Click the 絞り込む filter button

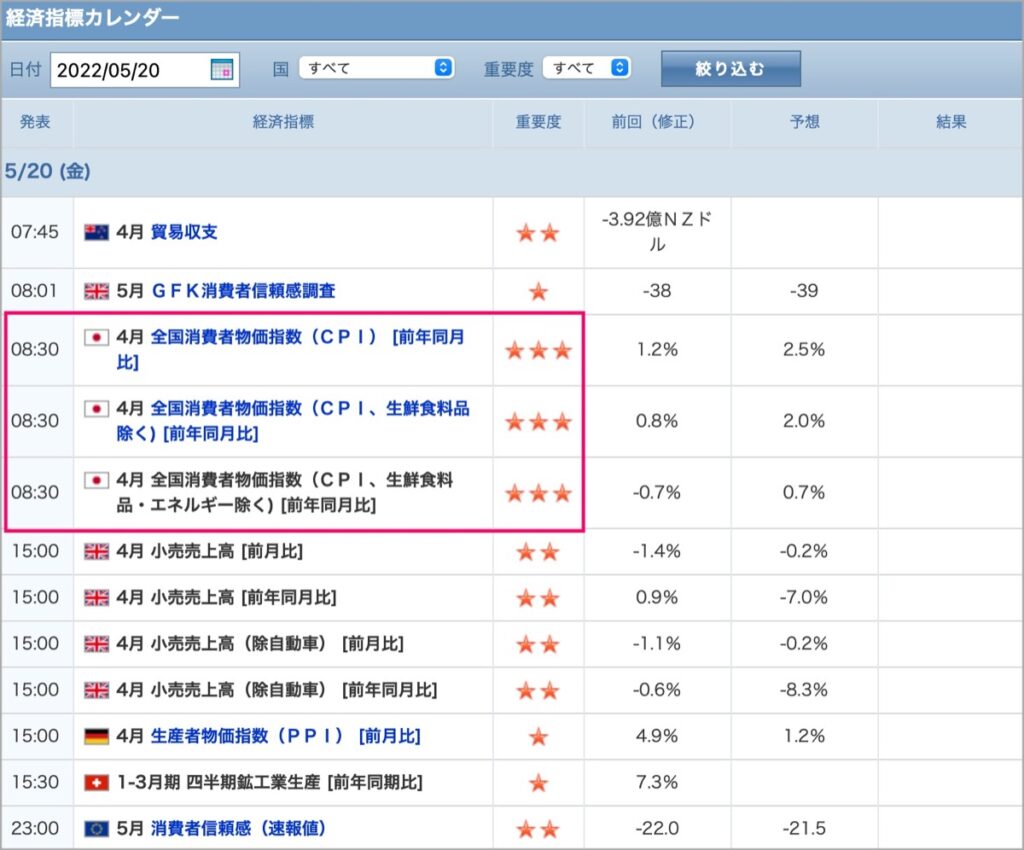[x=731, y=69]
